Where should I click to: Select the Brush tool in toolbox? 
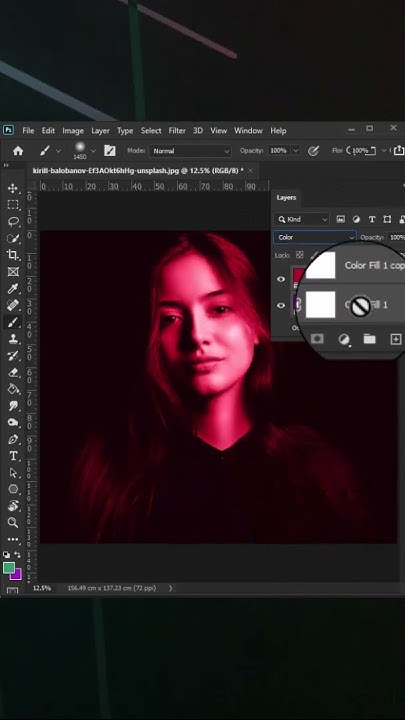(x=13, y=322)
